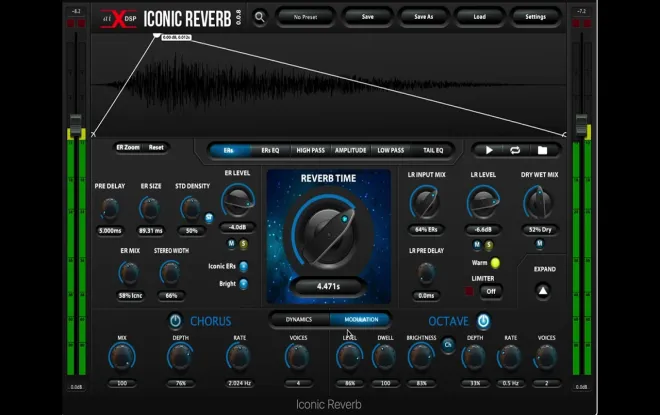This screenshot has height=415, width=660.
Task: Open the Settings button
Action: coord(535,17)
